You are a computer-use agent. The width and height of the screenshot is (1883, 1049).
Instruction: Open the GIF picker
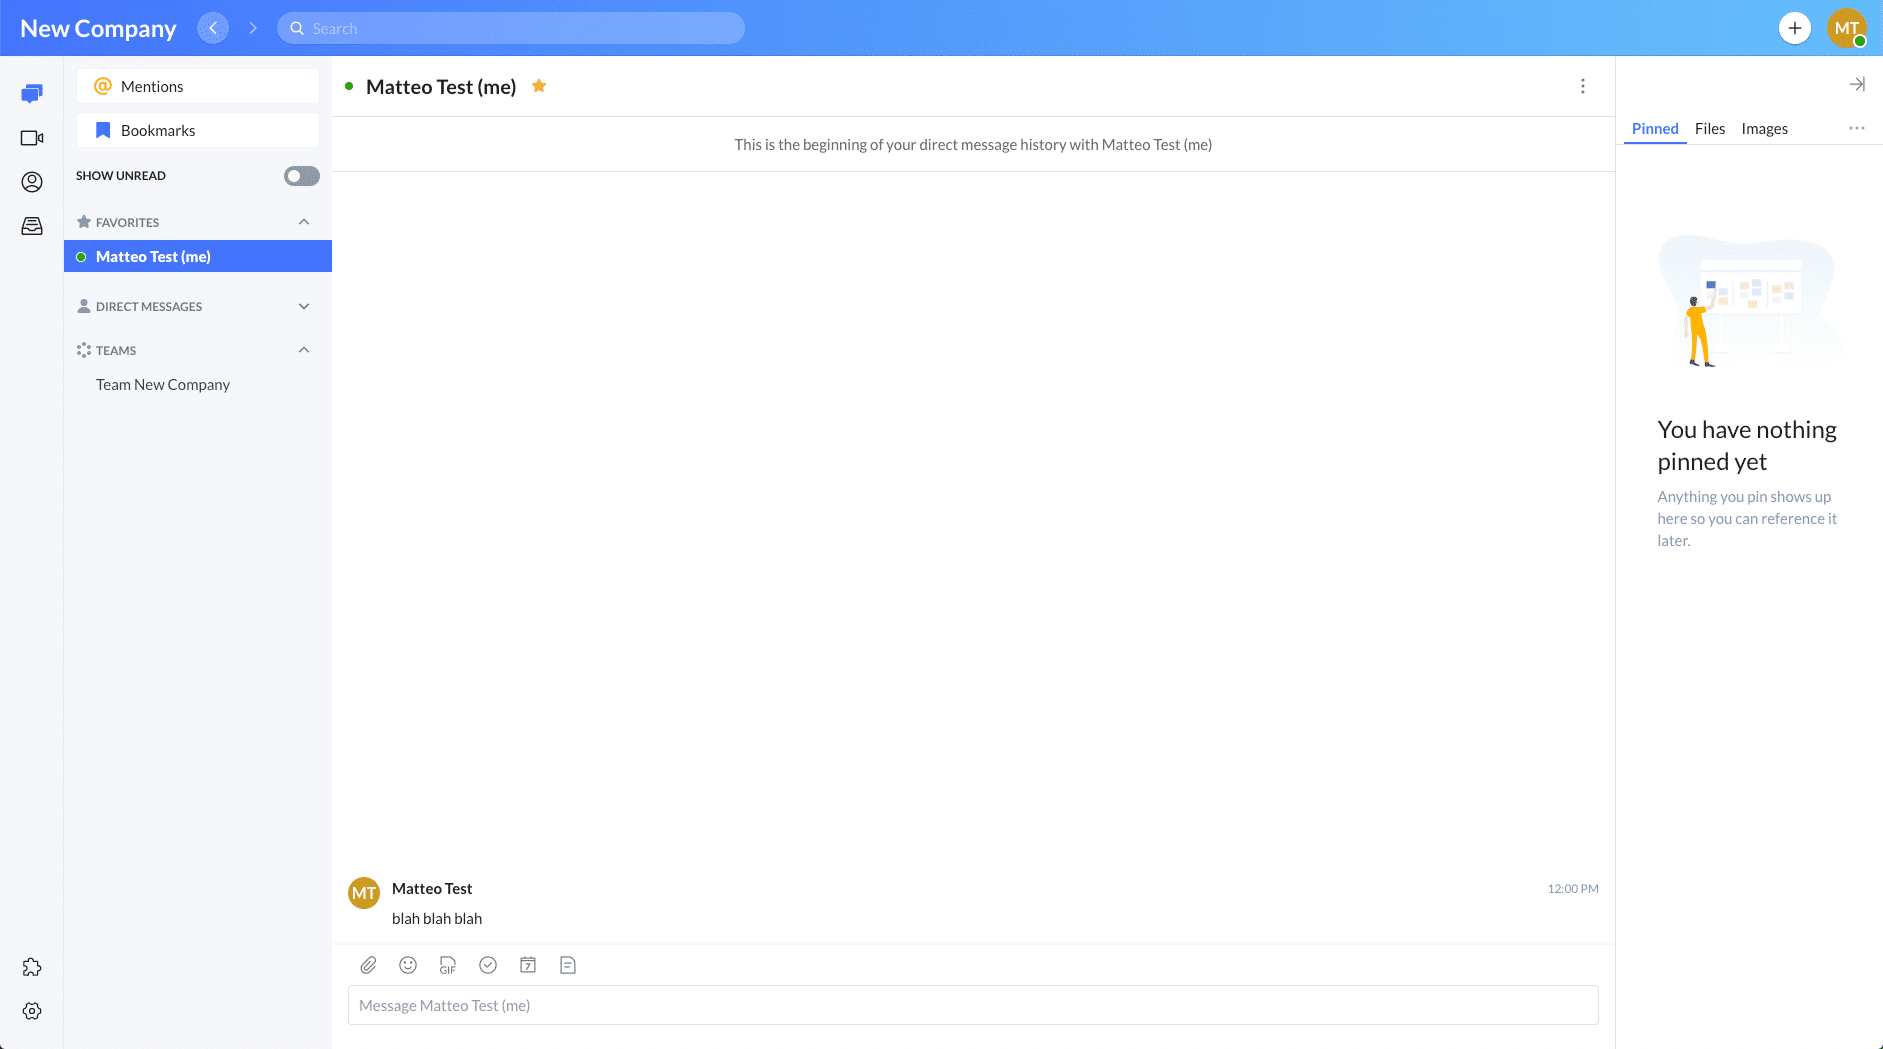(448, 965)
